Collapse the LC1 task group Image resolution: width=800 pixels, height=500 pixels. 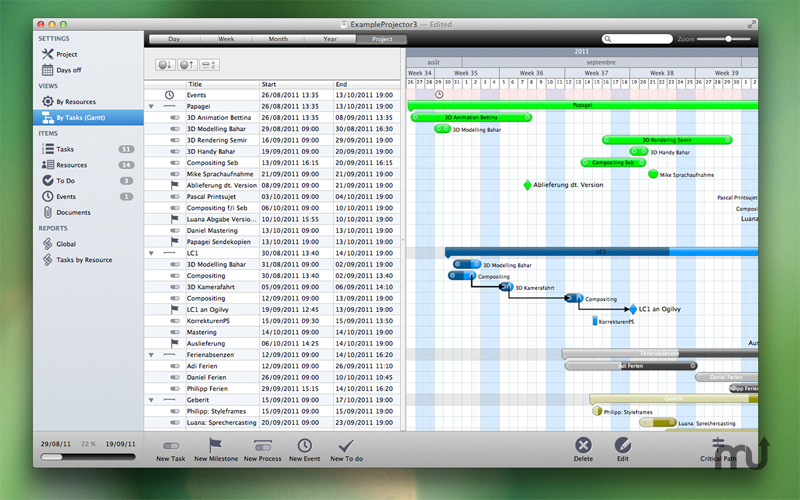[x=151, y=254]
